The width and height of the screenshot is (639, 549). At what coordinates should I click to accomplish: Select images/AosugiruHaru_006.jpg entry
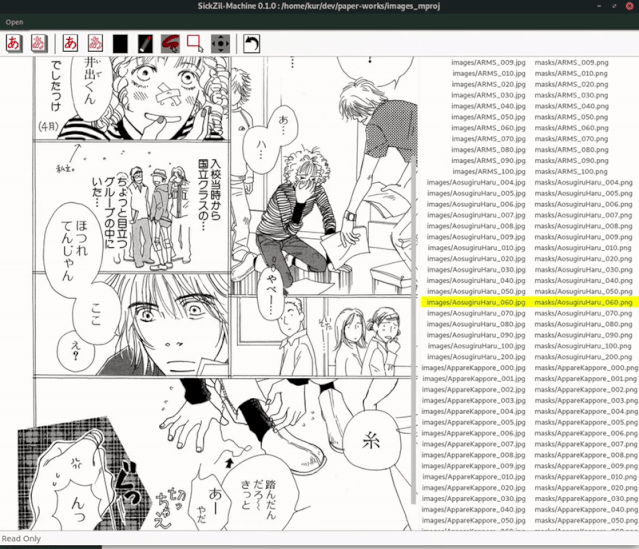[476, 204]
